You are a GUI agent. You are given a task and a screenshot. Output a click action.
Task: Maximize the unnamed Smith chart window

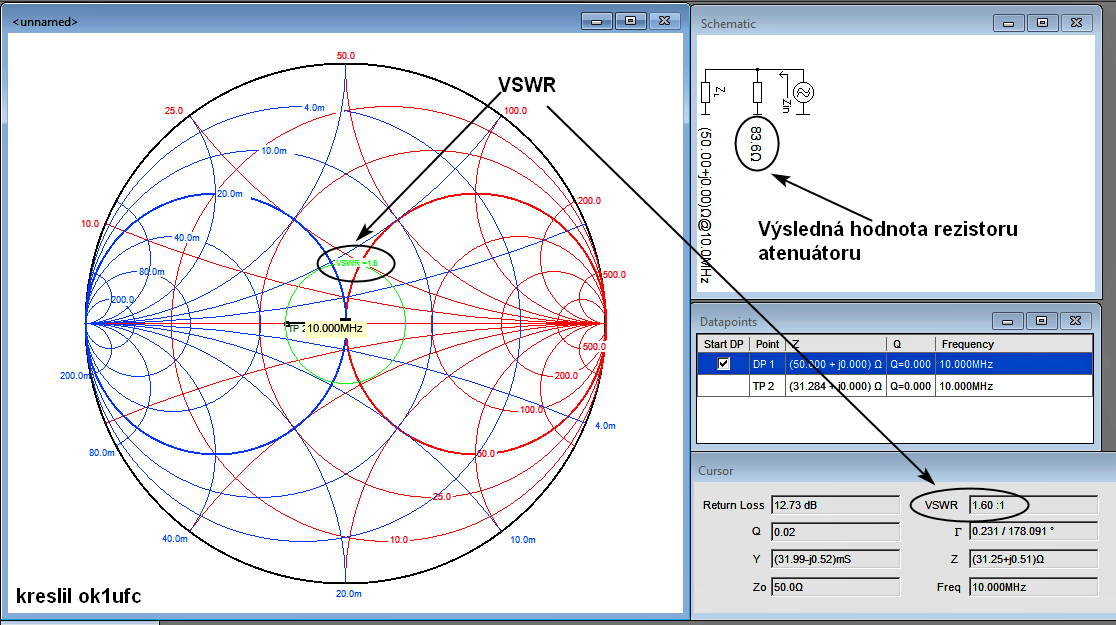click(x=630, y=20)
